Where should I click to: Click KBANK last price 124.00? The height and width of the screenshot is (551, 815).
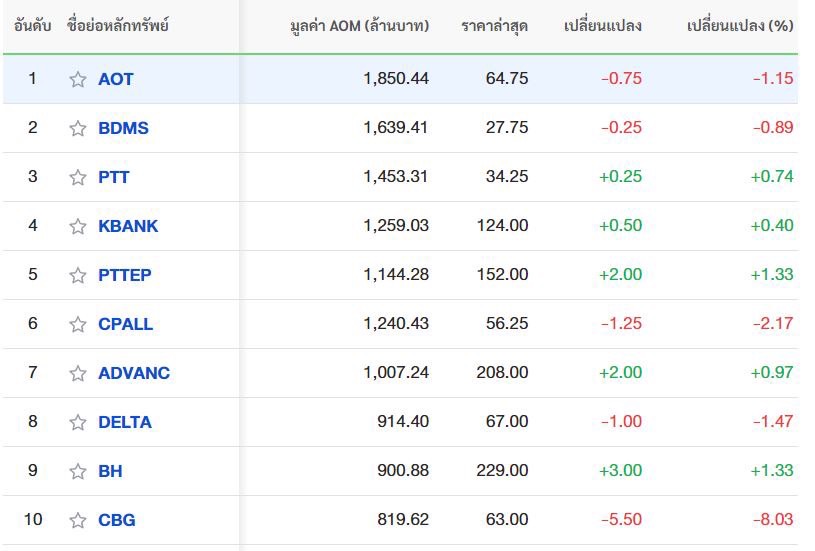[x=503, y=225]
